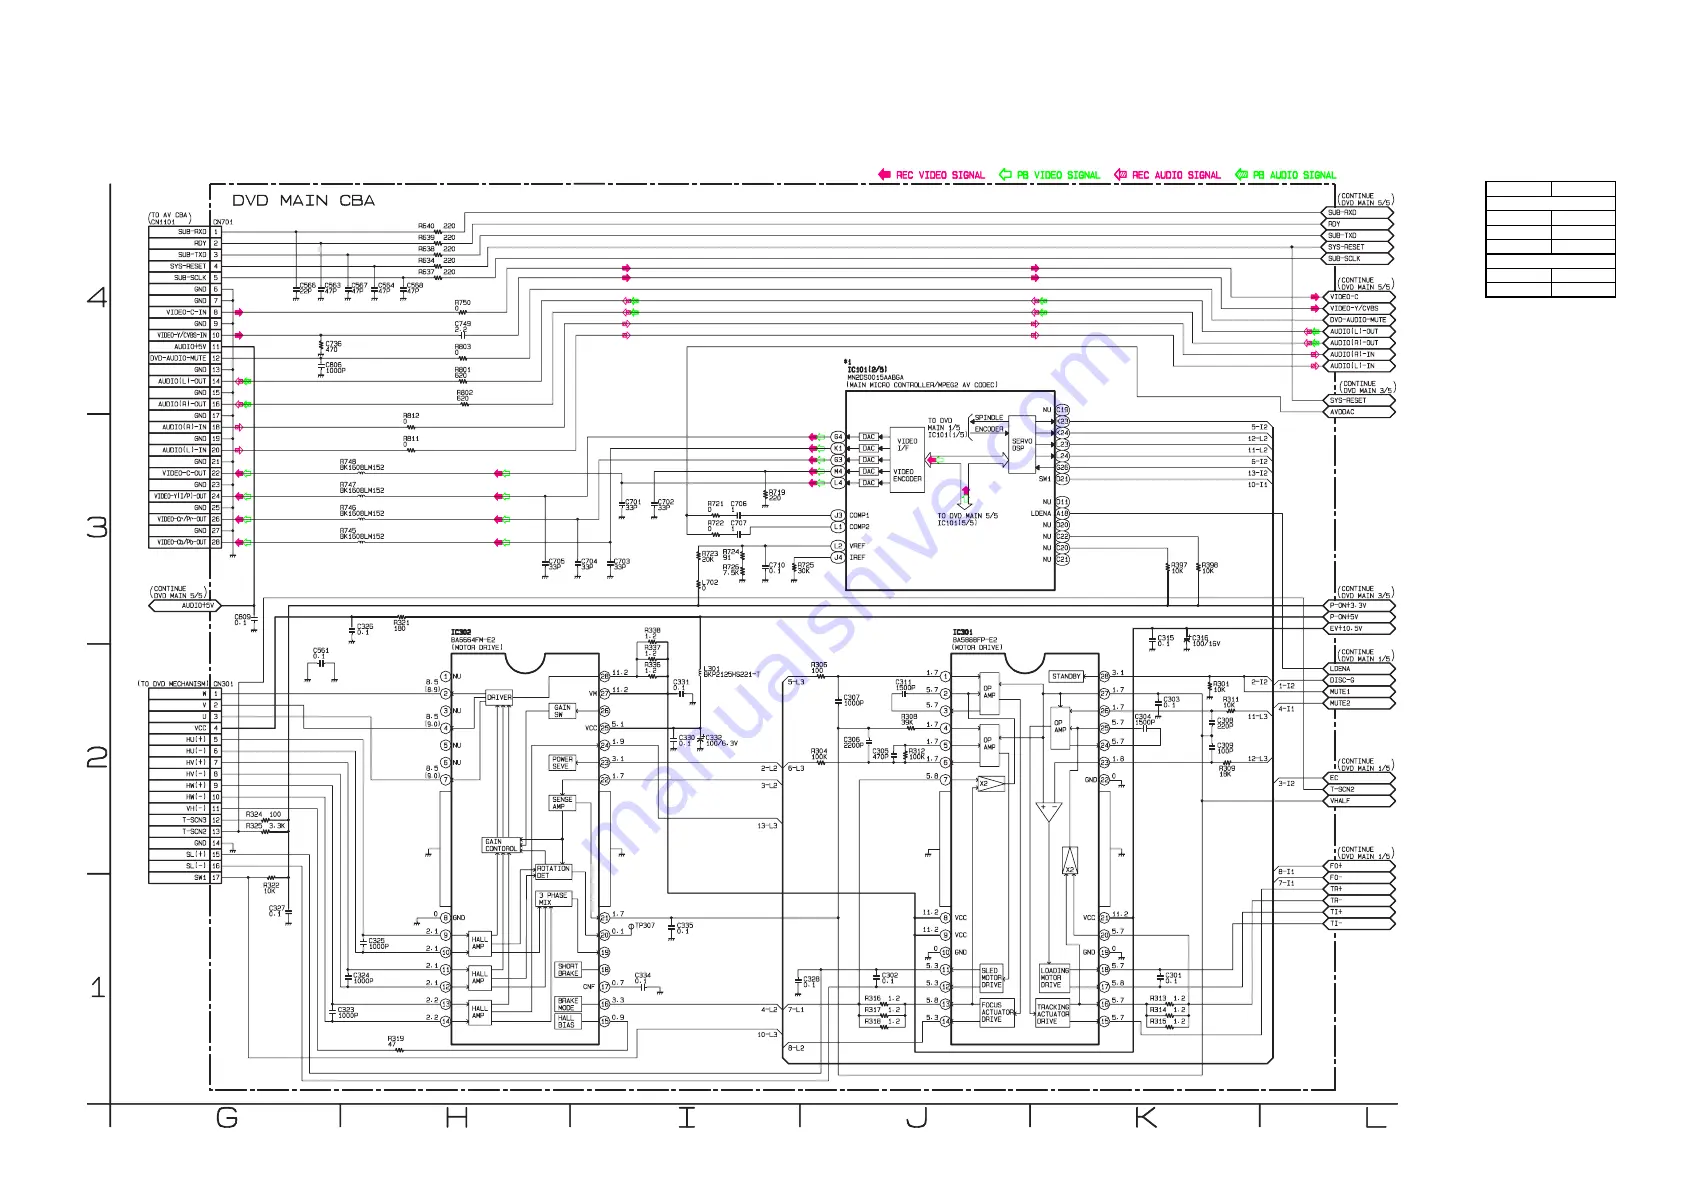Viewport: 1701px width, 1191px height.
Task: Select the PB AUDIO SIGNAL legend arrow
Action: [x=1242, y=174]
